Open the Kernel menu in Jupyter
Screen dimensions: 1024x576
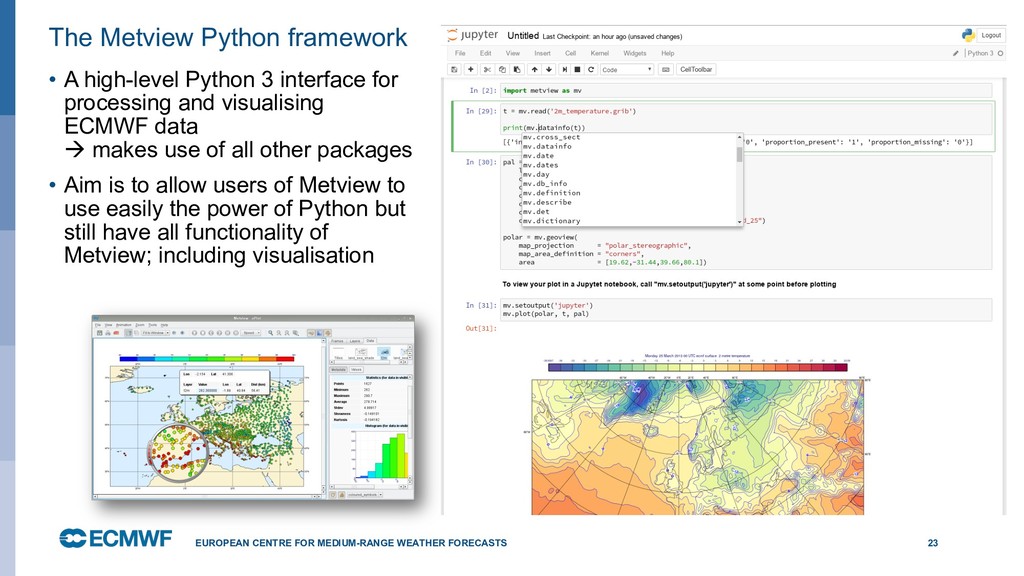tap(599, 53)
